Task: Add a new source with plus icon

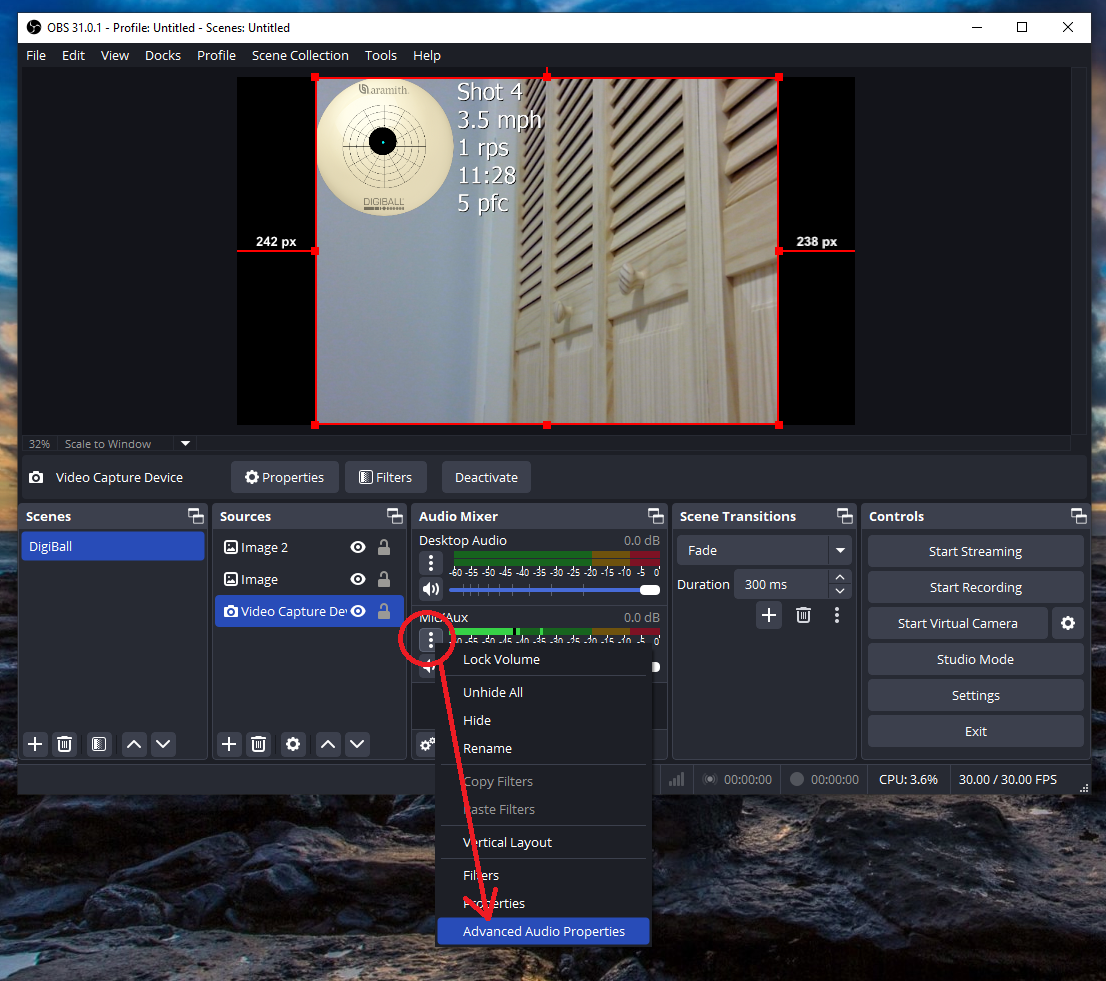Action: tap(229, 744)
